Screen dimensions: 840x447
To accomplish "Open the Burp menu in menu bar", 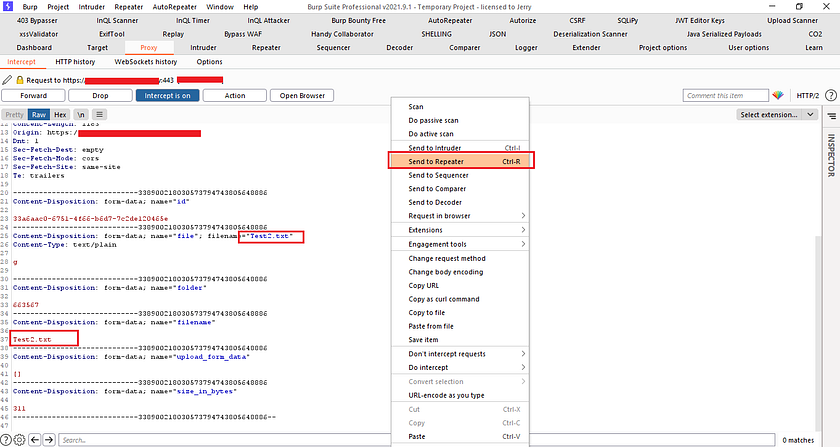I will (30, 7).
